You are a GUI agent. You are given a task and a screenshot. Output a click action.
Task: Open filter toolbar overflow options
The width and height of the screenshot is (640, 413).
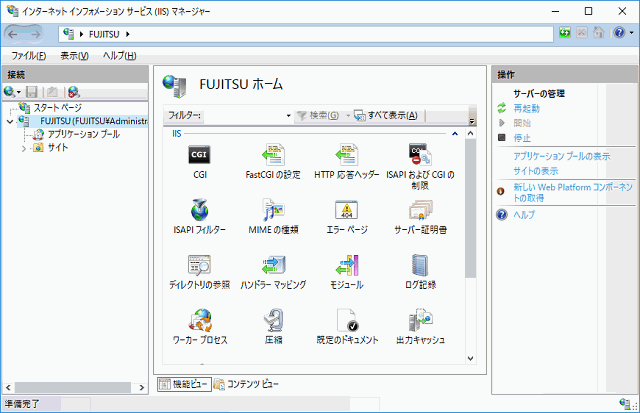472,121
